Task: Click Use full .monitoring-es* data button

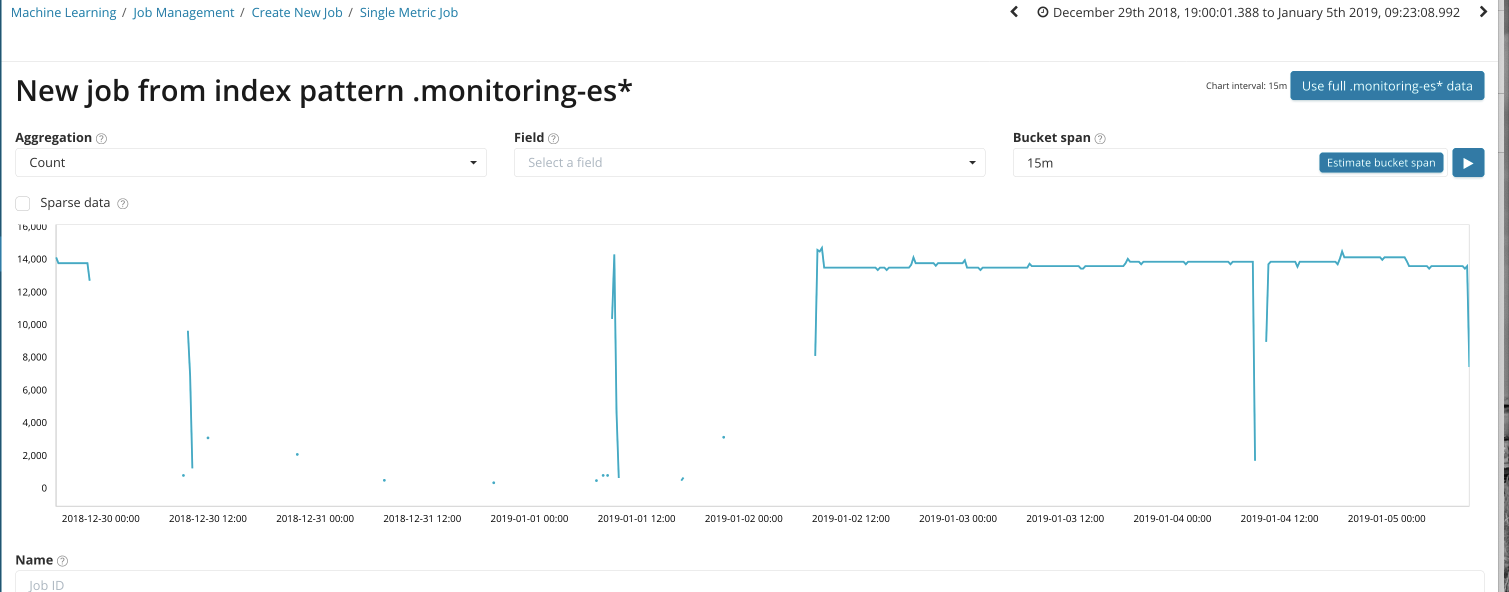Action: tap(1386, 86)
